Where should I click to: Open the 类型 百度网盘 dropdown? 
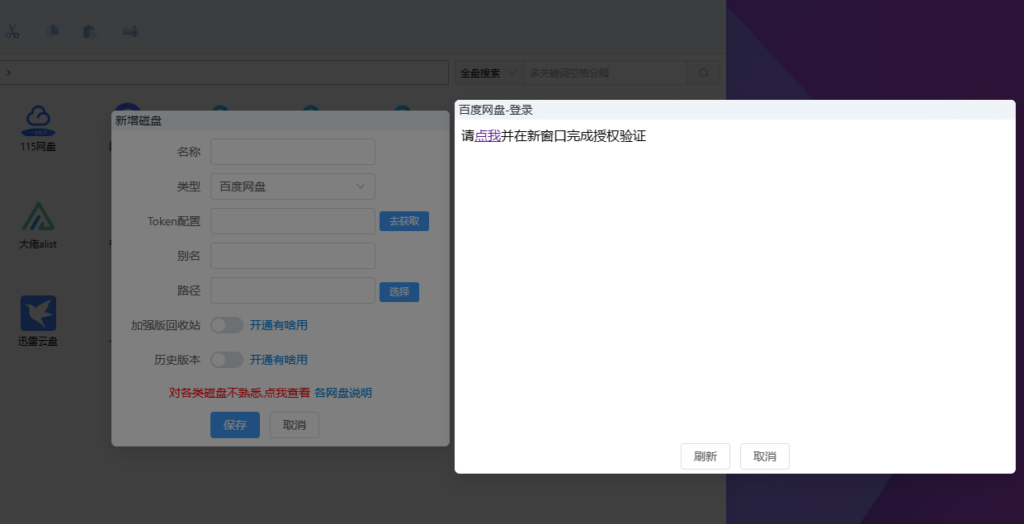(x=293, y=186)
